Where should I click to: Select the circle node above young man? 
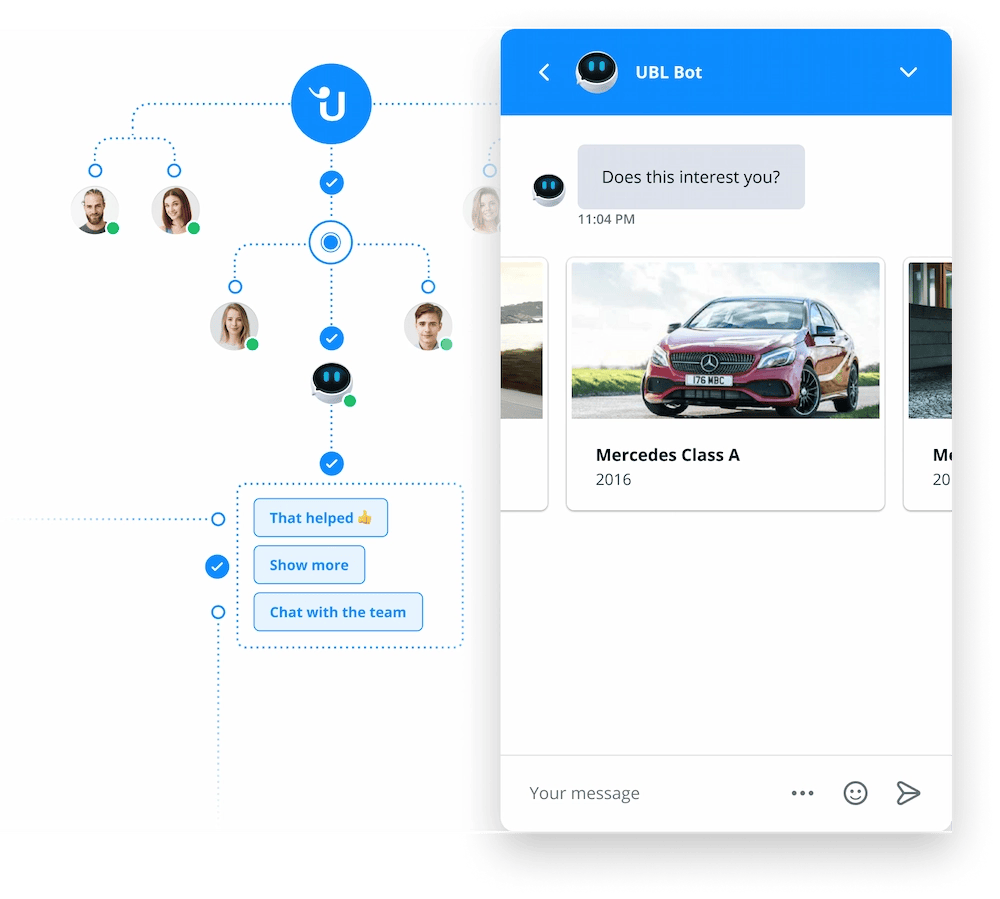tap(428, 286)
